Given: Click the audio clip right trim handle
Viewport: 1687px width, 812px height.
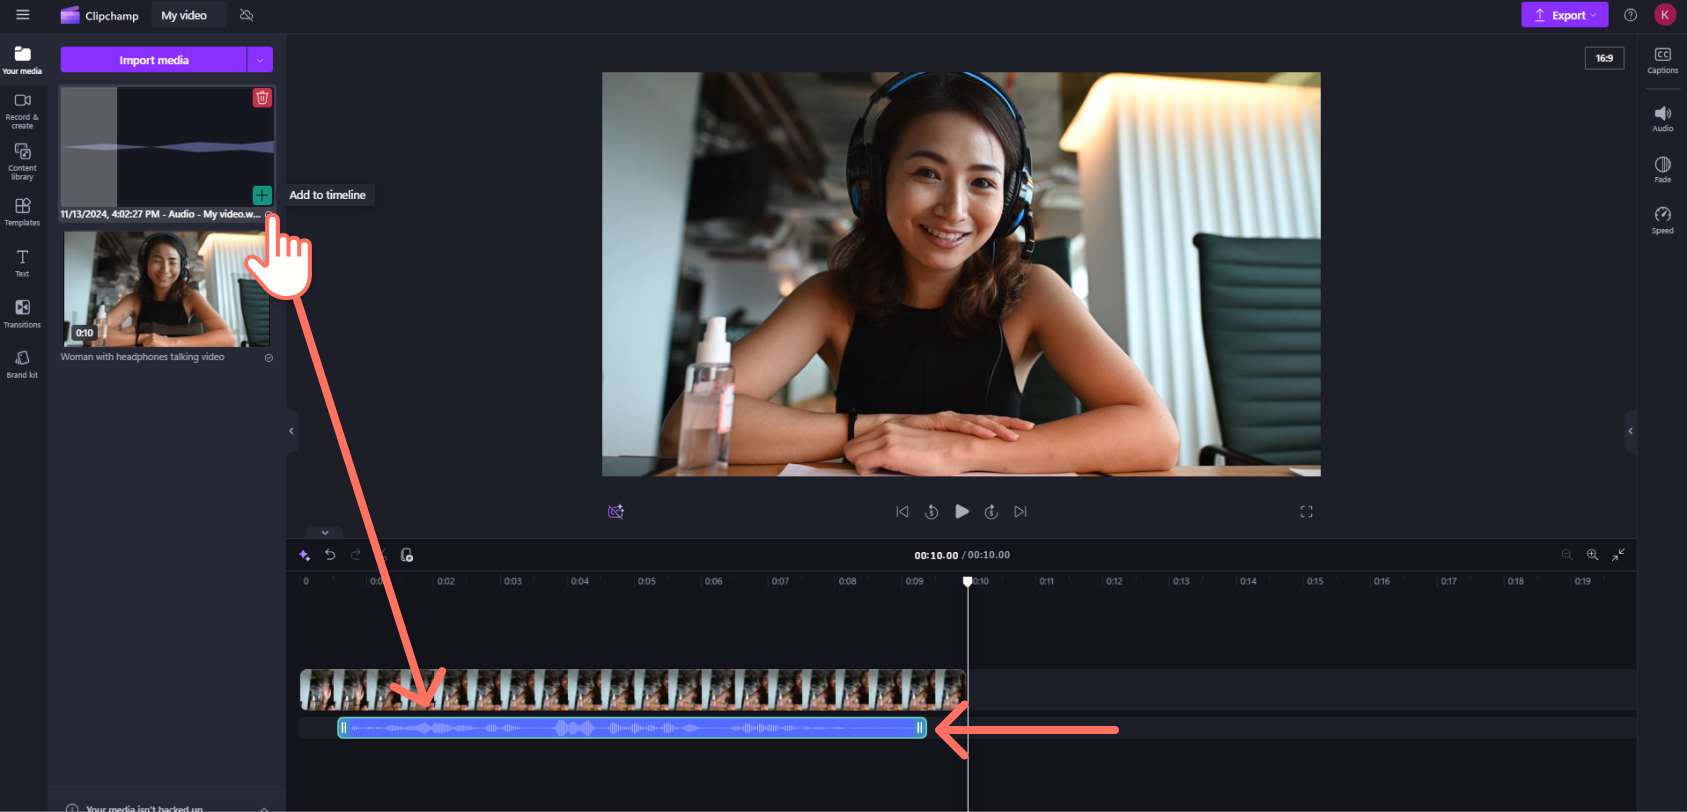Looking at the screenshot, I should point(920,728).
